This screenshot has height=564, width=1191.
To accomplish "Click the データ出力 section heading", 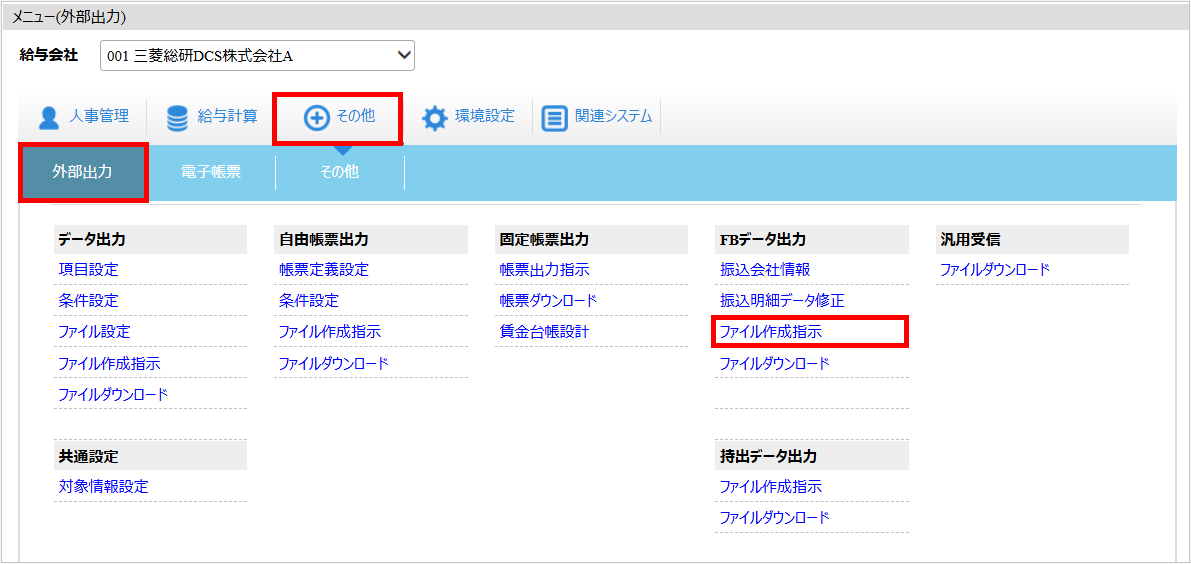I will 91,240.
